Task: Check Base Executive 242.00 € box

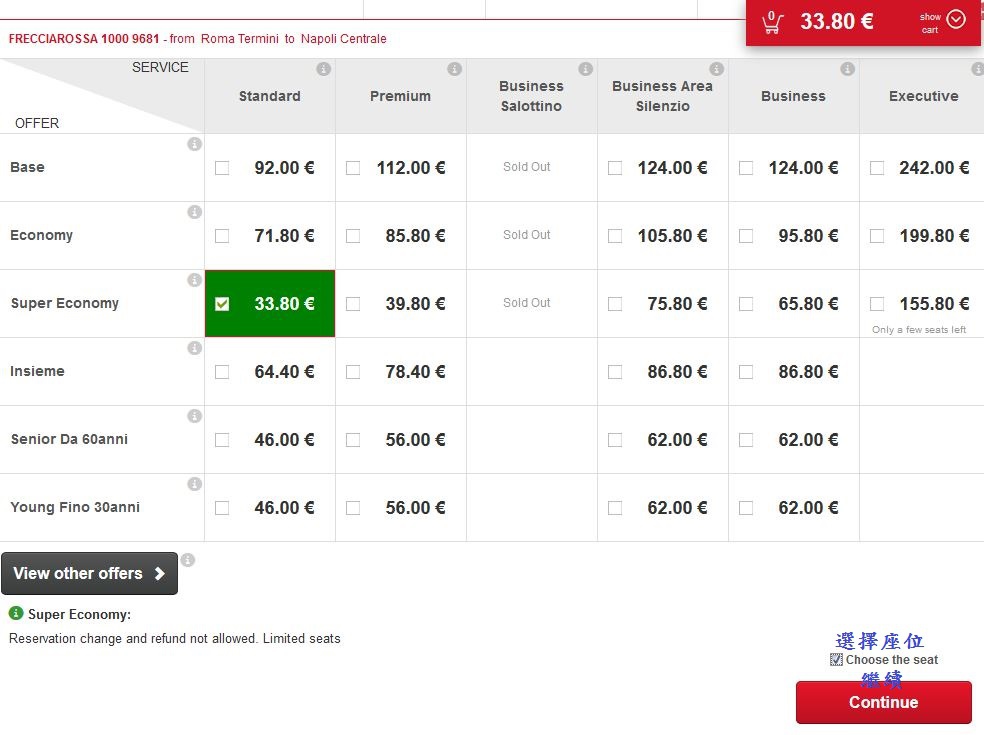Action: click(877, 168)
